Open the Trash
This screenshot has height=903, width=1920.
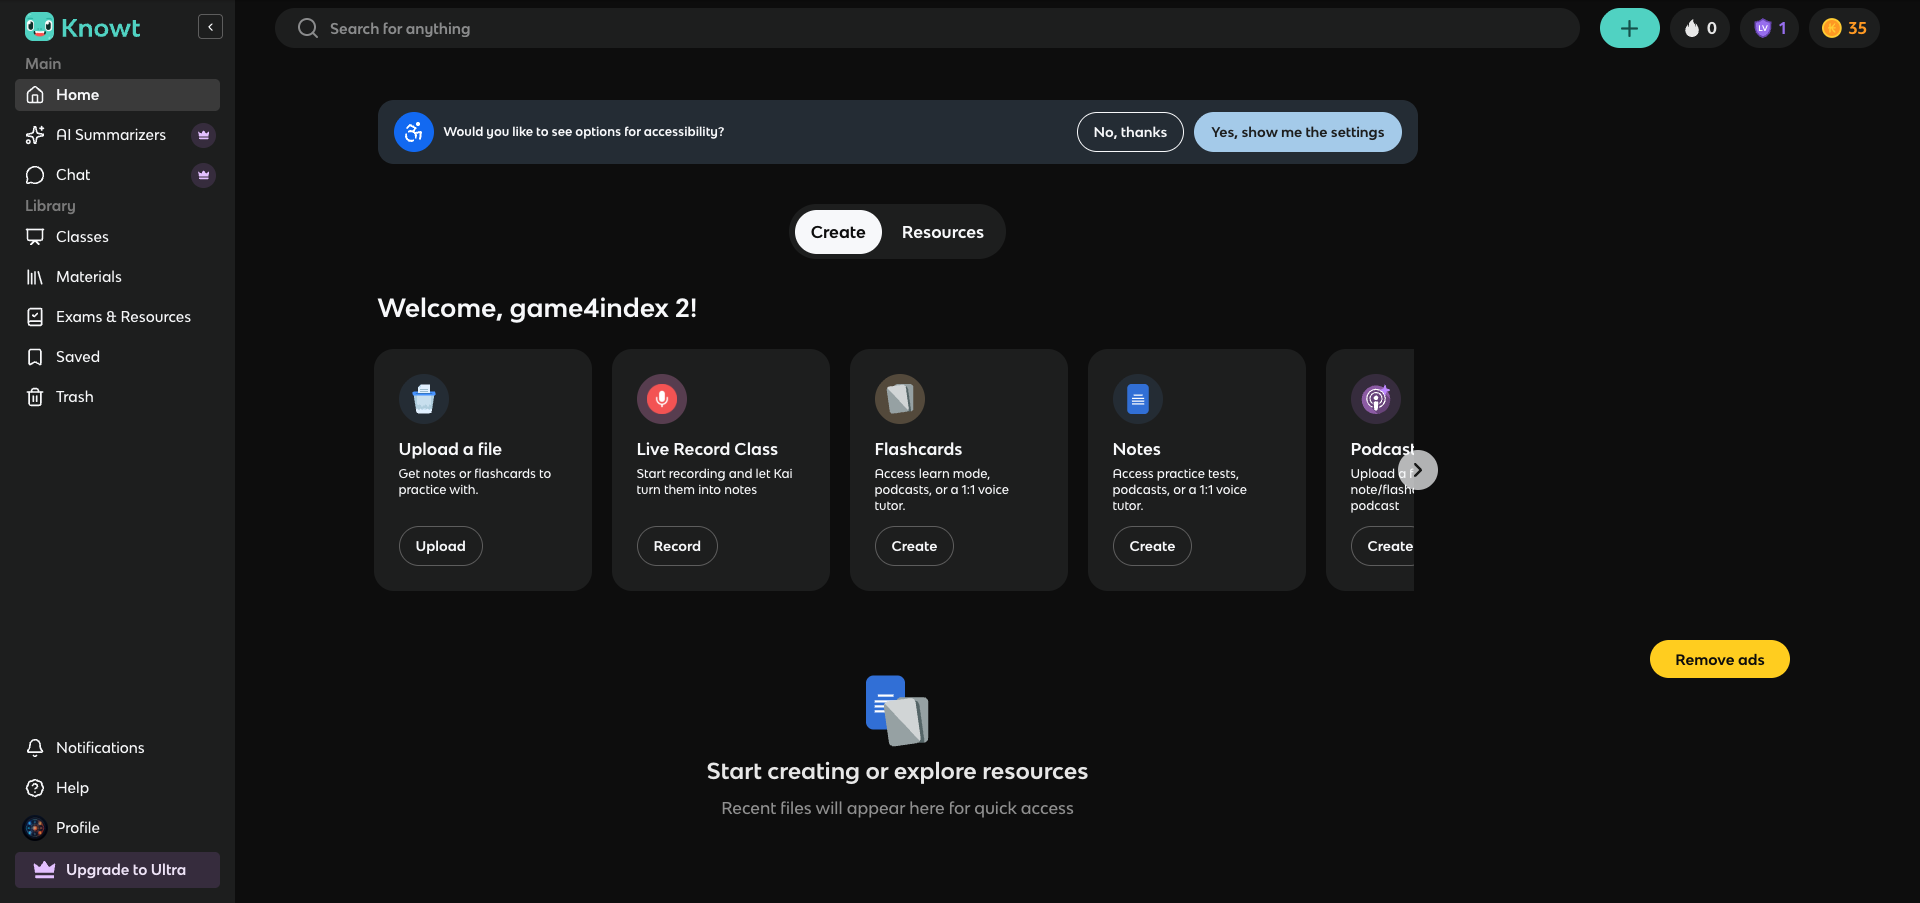click(x=72, y=396)
